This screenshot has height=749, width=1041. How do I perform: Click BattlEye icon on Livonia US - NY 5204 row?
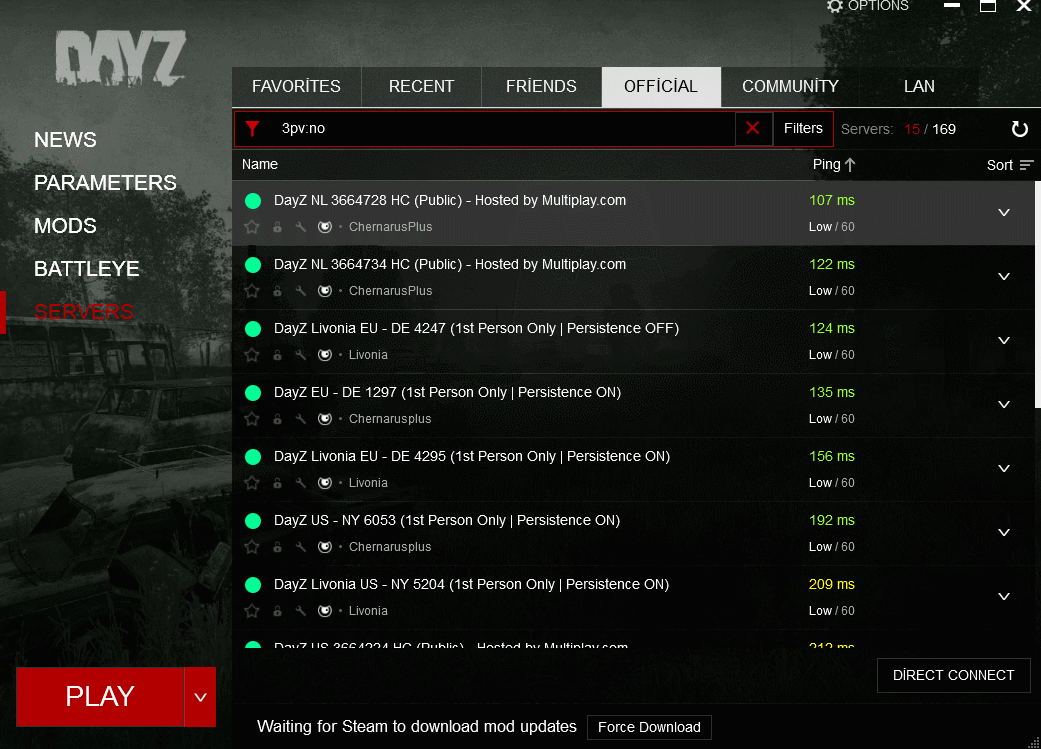pos(325,611)
